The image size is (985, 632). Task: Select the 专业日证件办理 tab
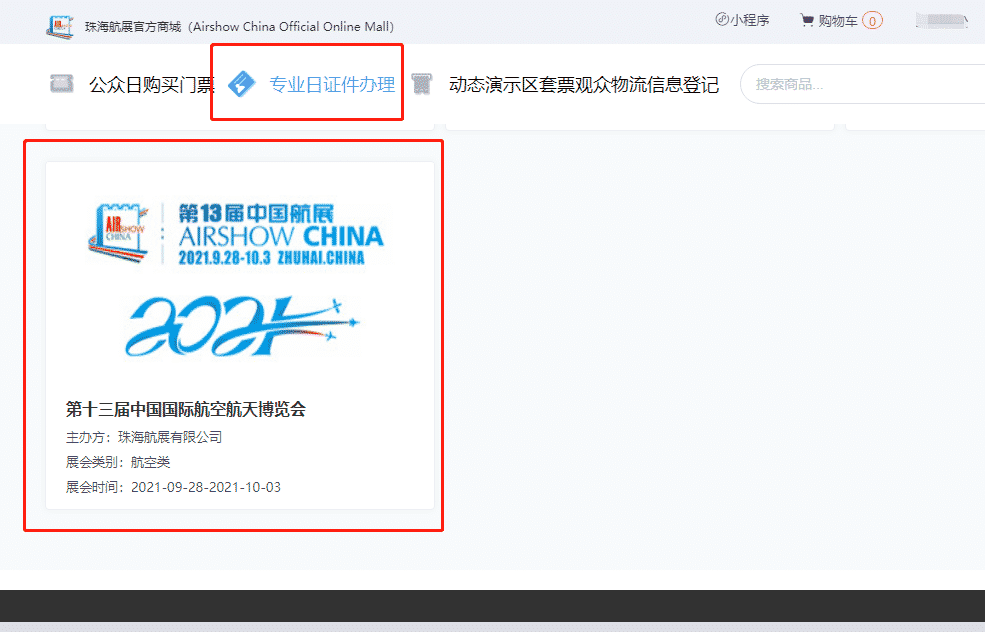(332, 84)
